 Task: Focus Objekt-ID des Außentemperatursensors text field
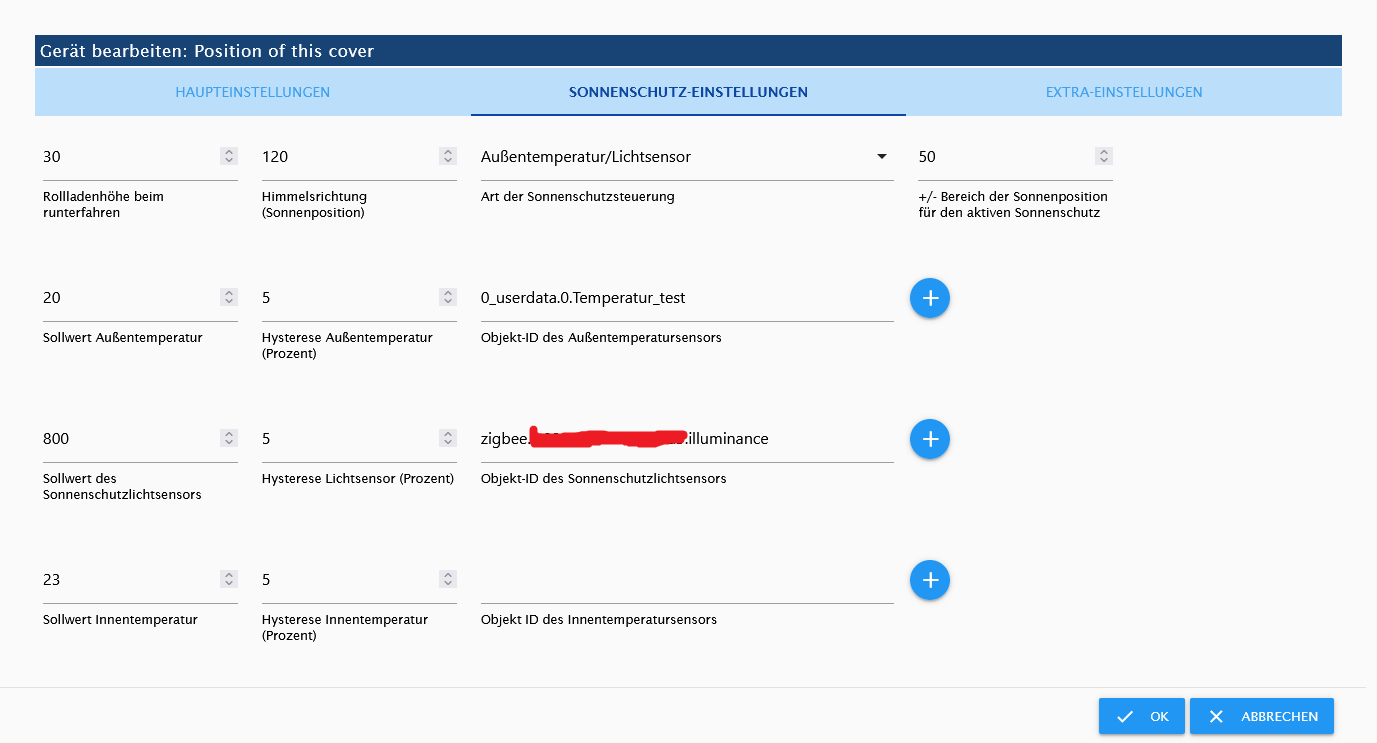687,298
